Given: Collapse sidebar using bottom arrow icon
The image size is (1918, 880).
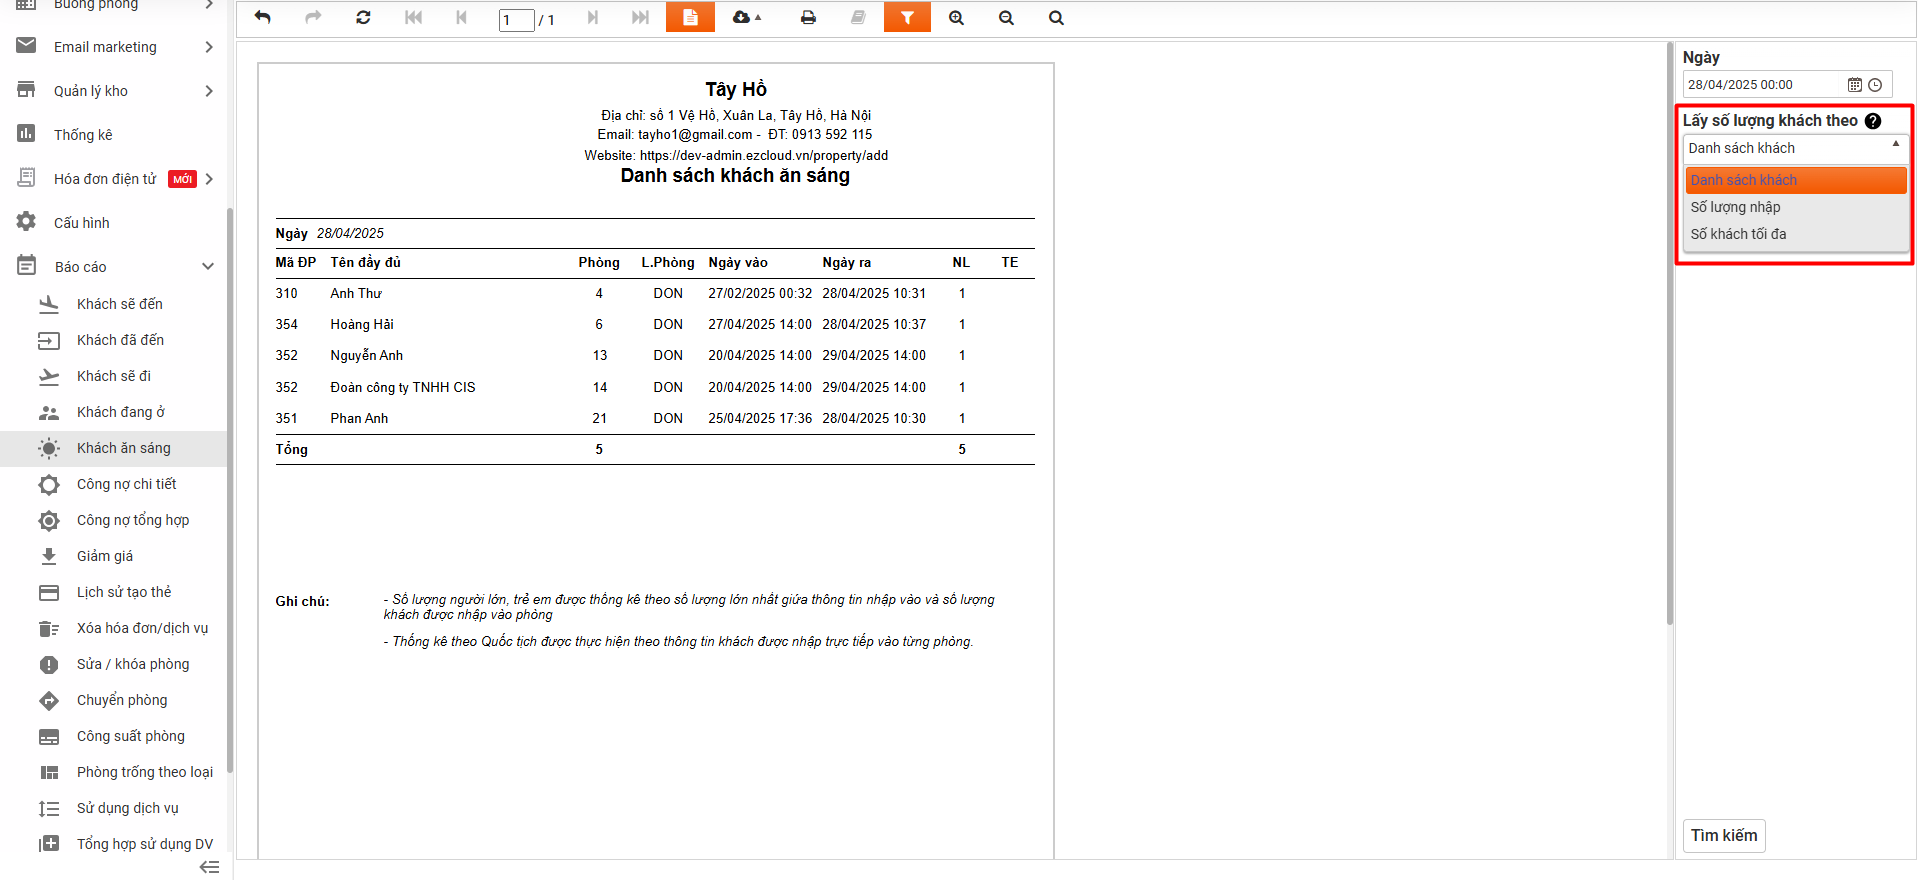Looking at the screenshot, I should point(209,867).
